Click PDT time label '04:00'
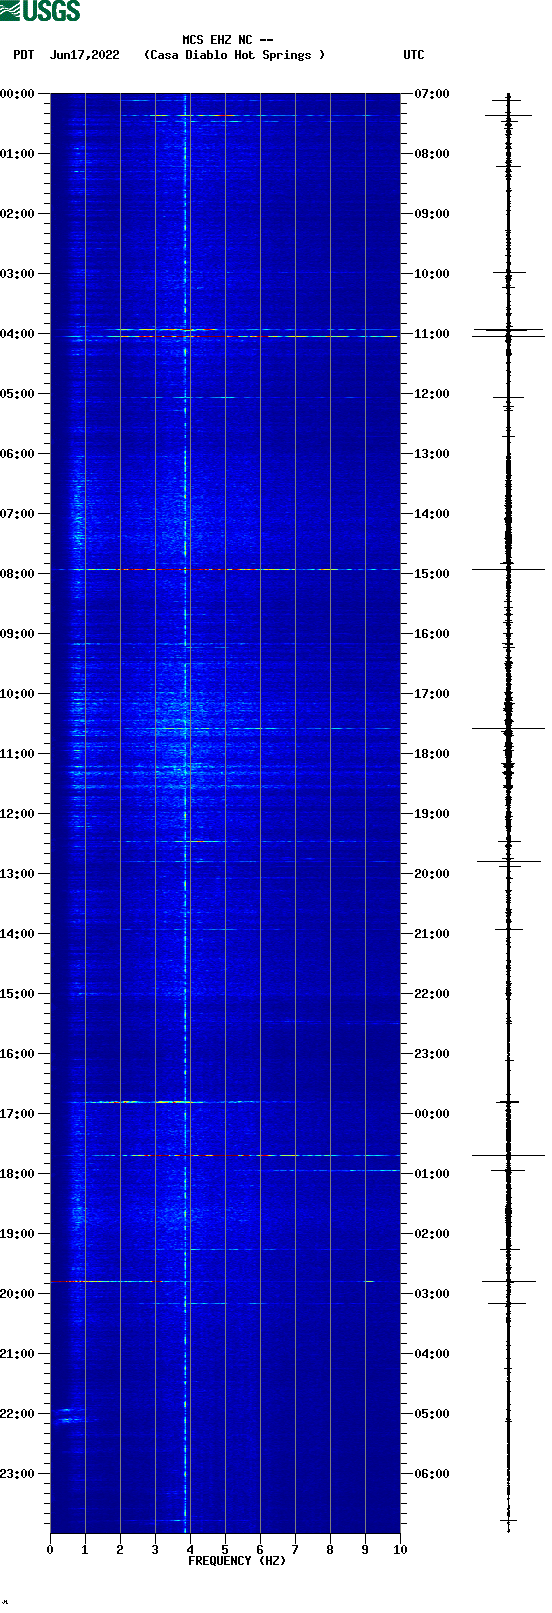Screen dimensions: 552x1613 point(18,334)
